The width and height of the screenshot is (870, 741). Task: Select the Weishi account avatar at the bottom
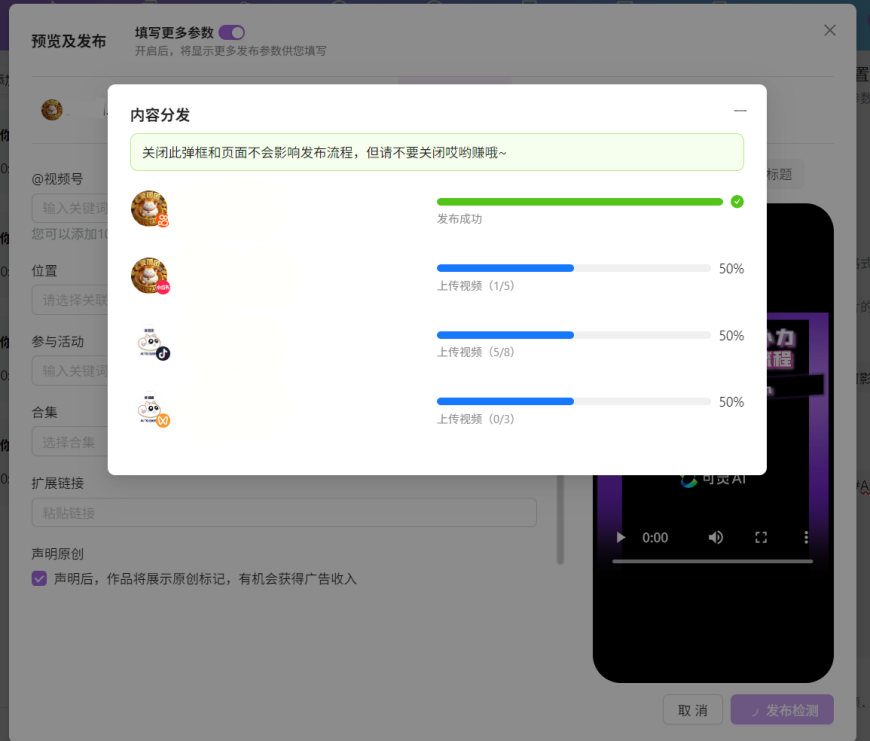pyautogui.click(x=151, y=408)
